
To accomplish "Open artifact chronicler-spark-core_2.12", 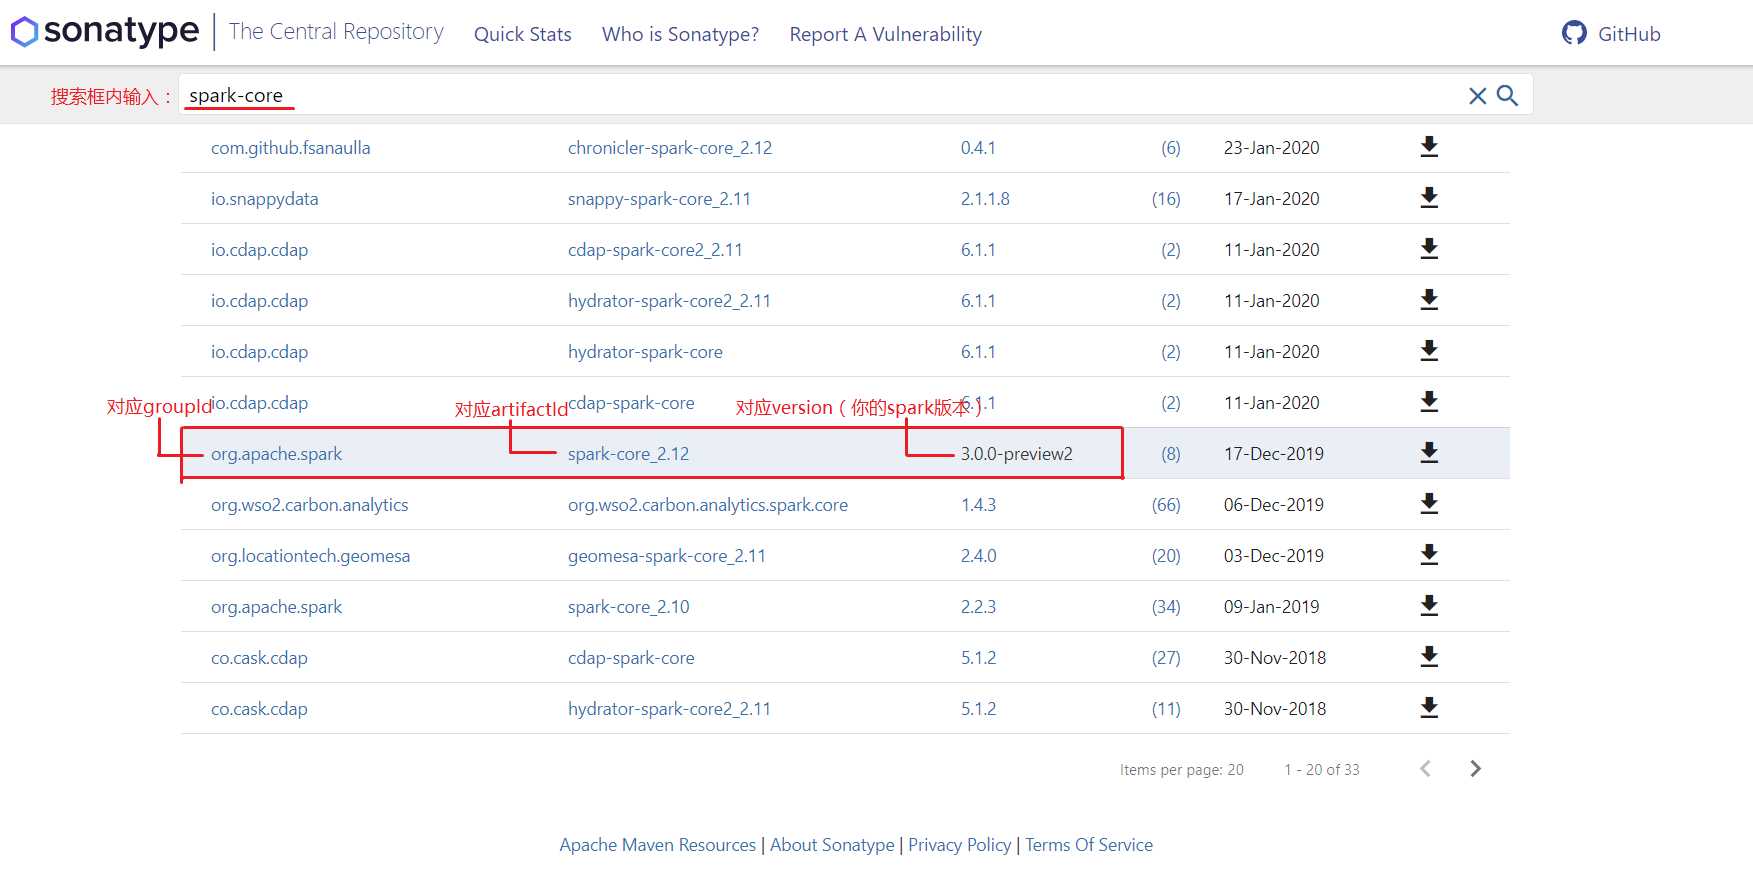I will 670,148.
